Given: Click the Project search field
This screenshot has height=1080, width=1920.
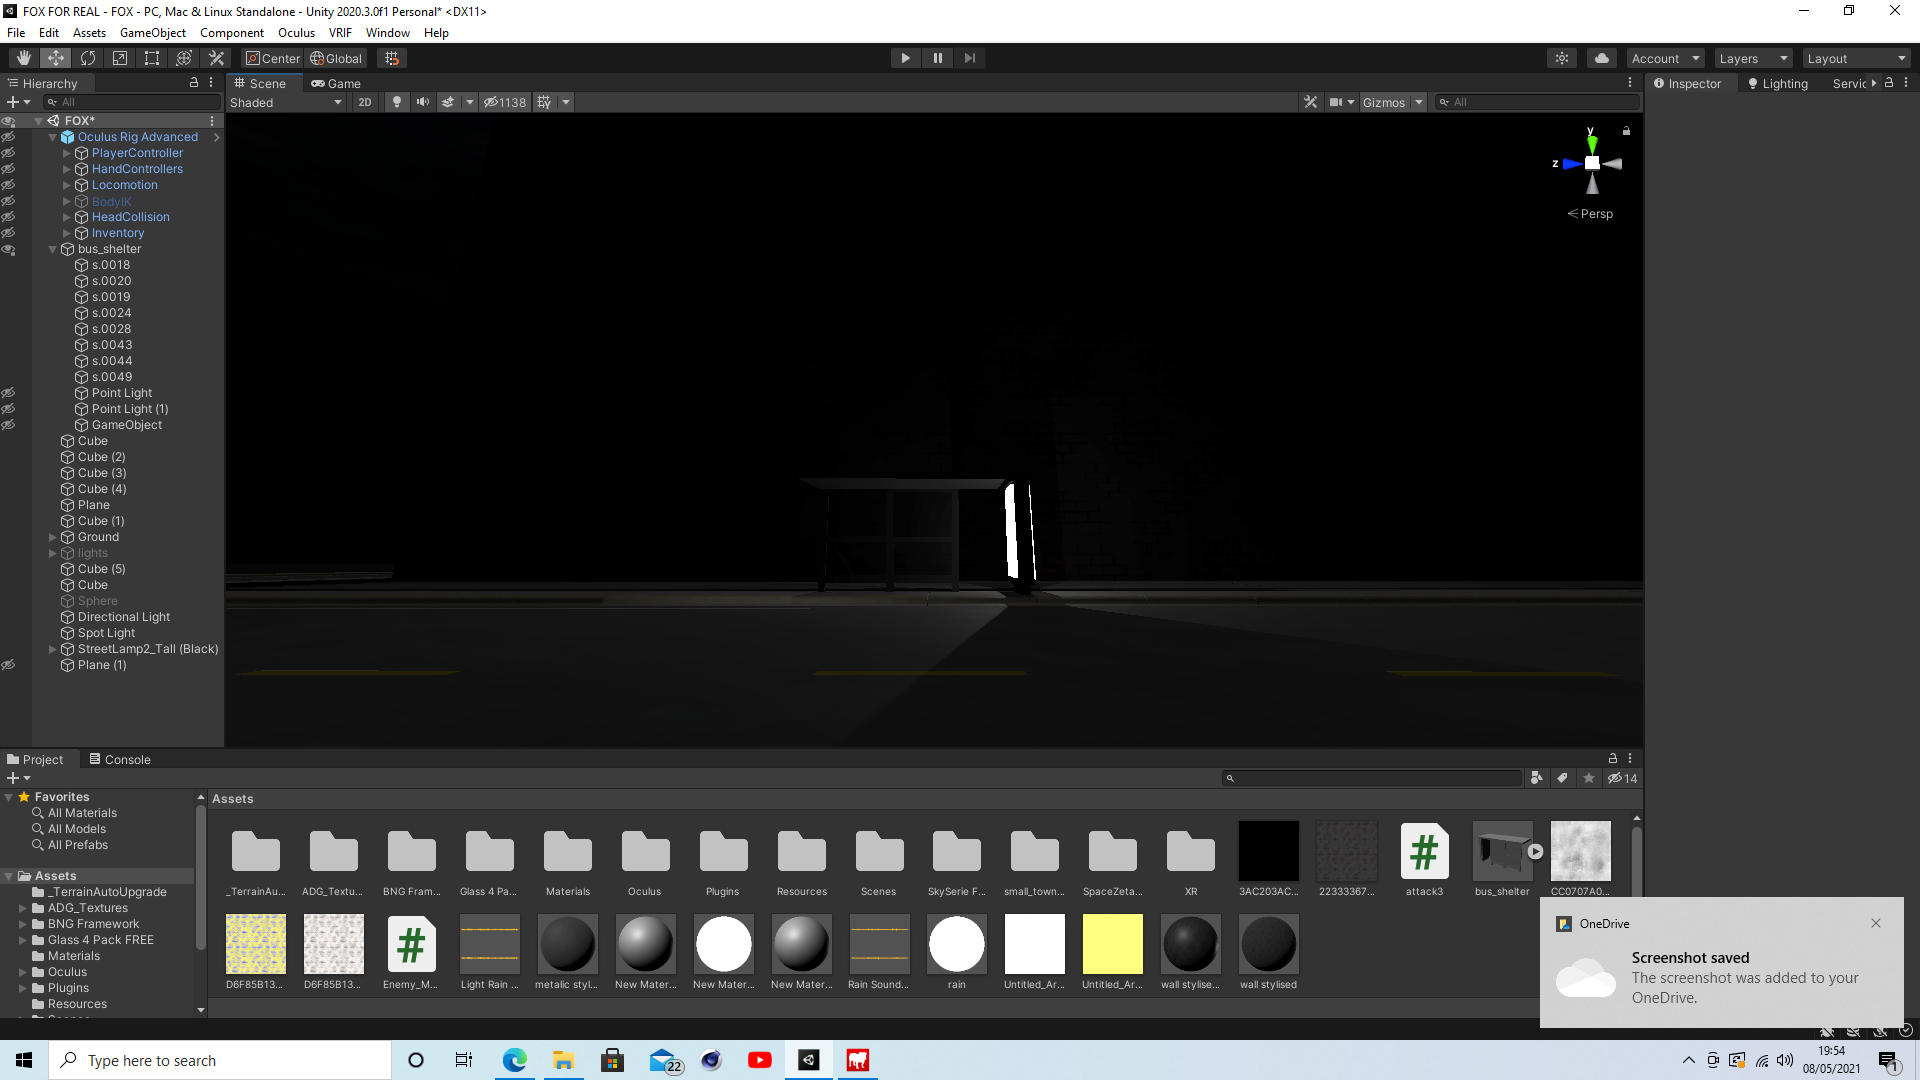Looking at the screenshot, I should click(x=1372, y=778).
